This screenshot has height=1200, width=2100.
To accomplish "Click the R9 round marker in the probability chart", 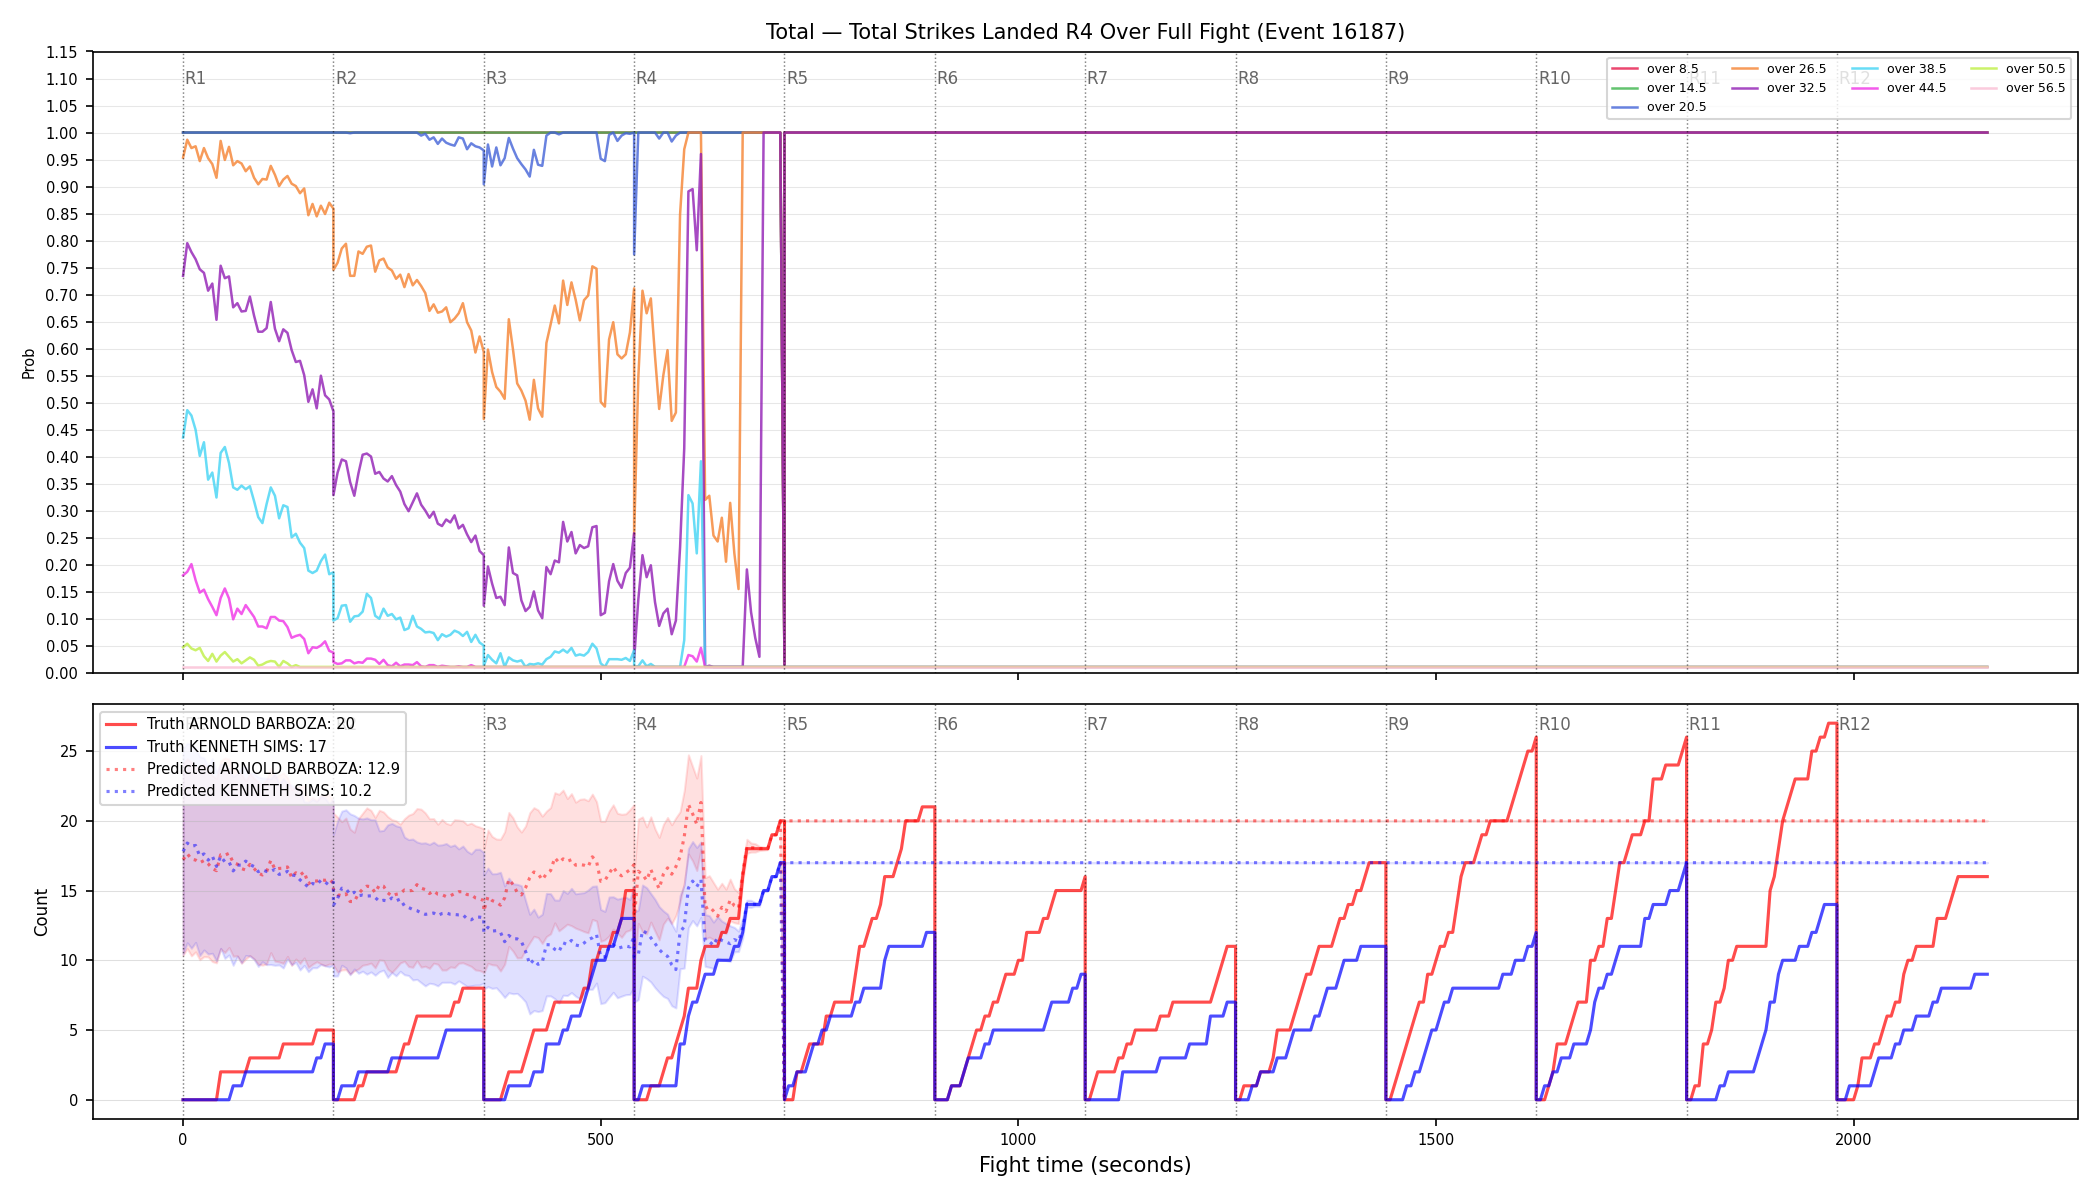I will [1398, 78].
